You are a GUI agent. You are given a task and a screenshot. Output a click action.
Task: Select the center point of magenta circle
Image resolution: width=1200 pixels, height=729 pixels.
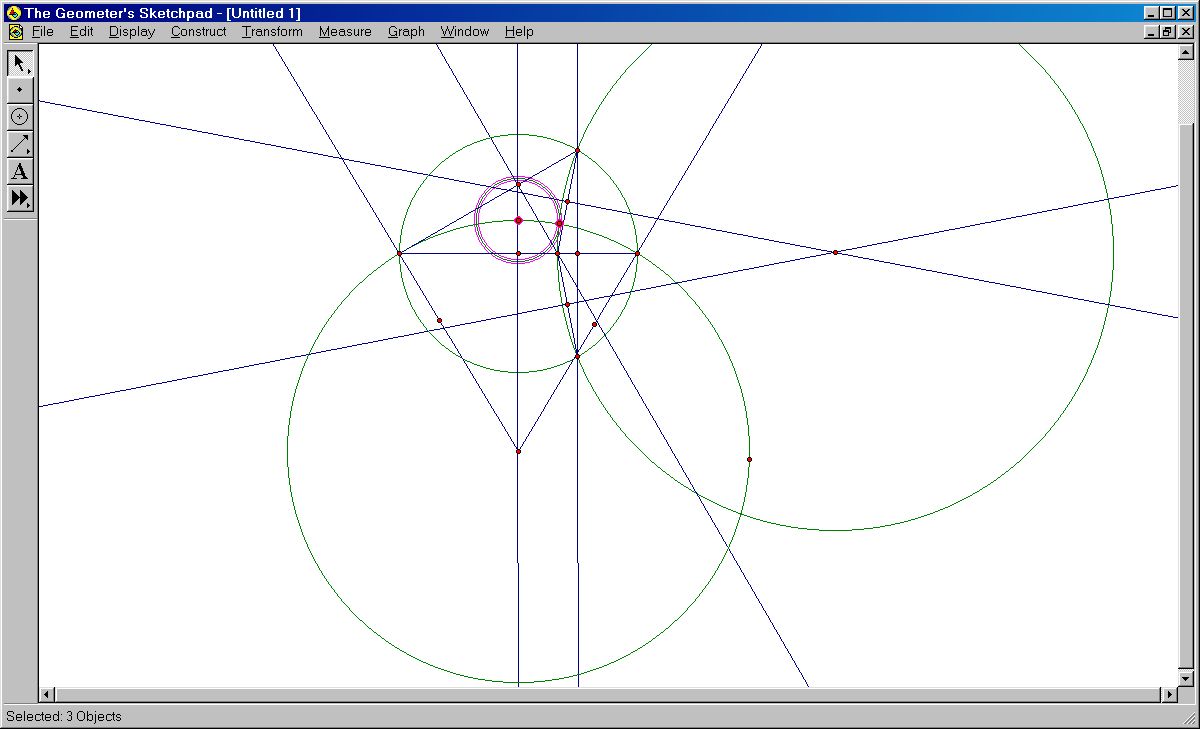518,220
